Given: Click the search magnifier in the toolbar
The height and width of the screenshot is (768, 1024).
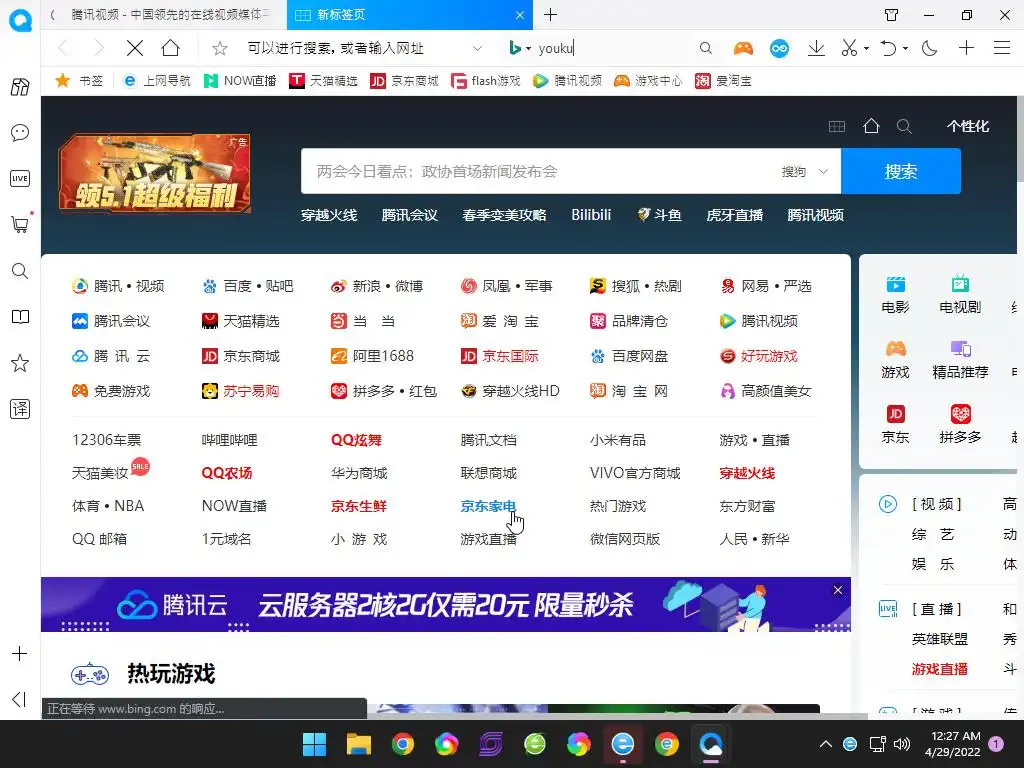Looking at the screenshot, I should [x=705, y=48].
